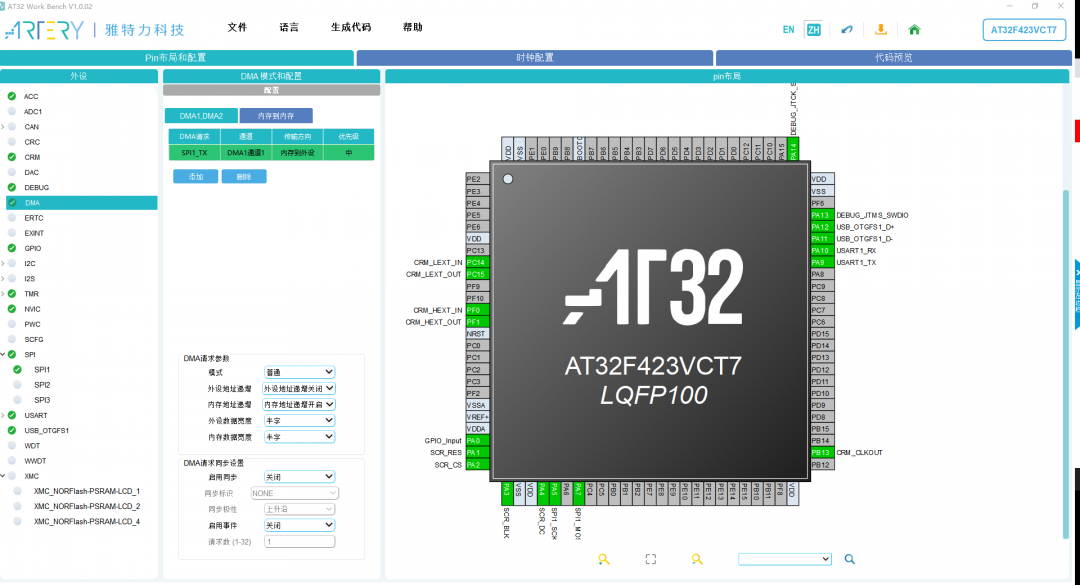
Task: Click the fit-to-view frame icon
Action: (650, 559)
